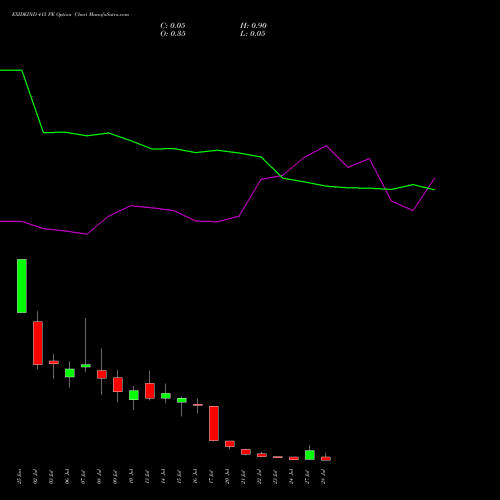Screen dimensions: 500x500
Task: Click the big red candlestick for 17 Jul
Action: (214, 423)
